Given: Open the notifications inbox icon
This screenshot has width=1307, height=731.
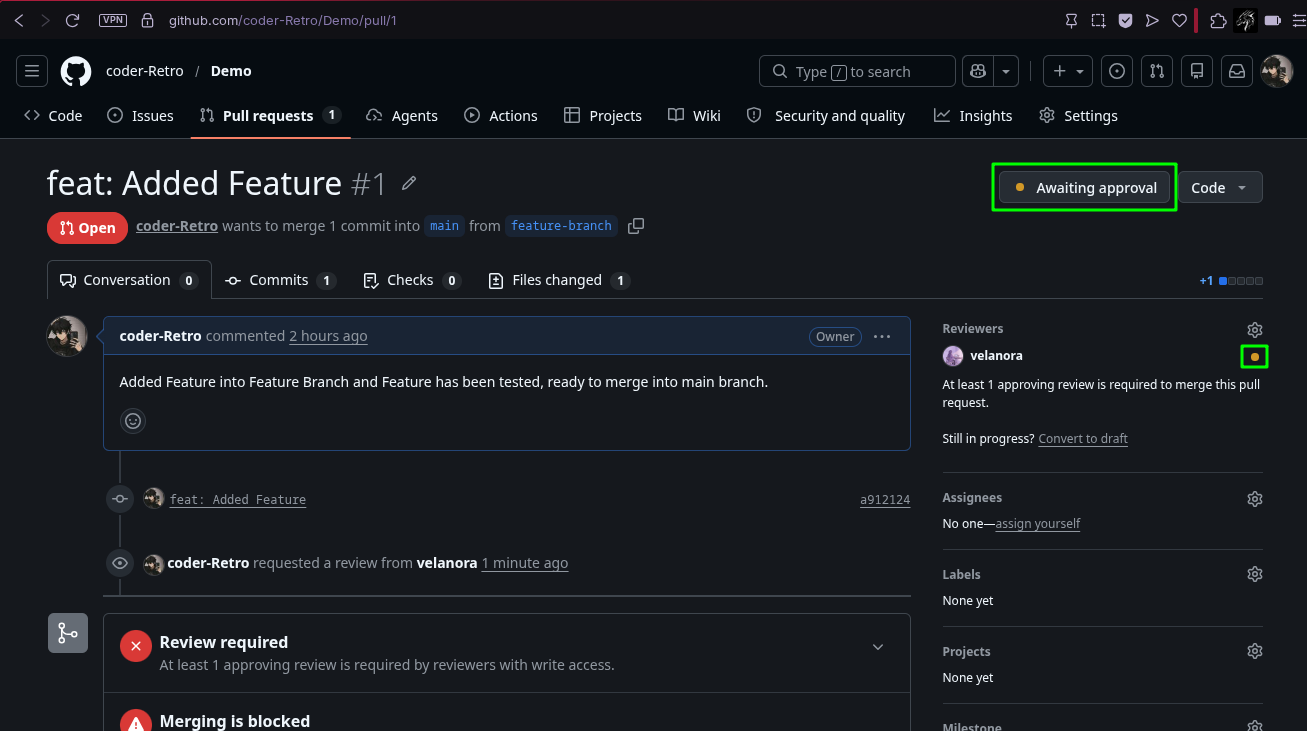Looking at the screenshot, I should (1237, 71).
